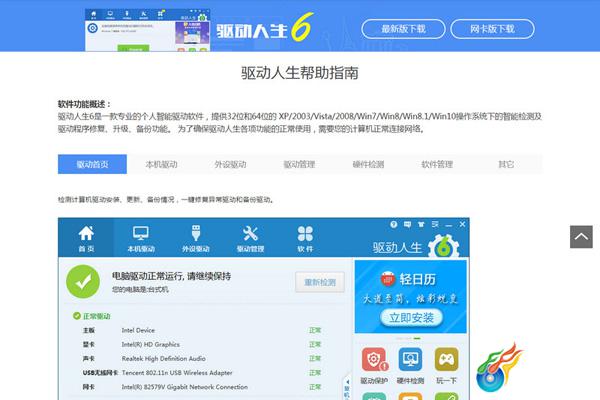Click the 驱动人生帮助指南 page title

click(300, 73)
